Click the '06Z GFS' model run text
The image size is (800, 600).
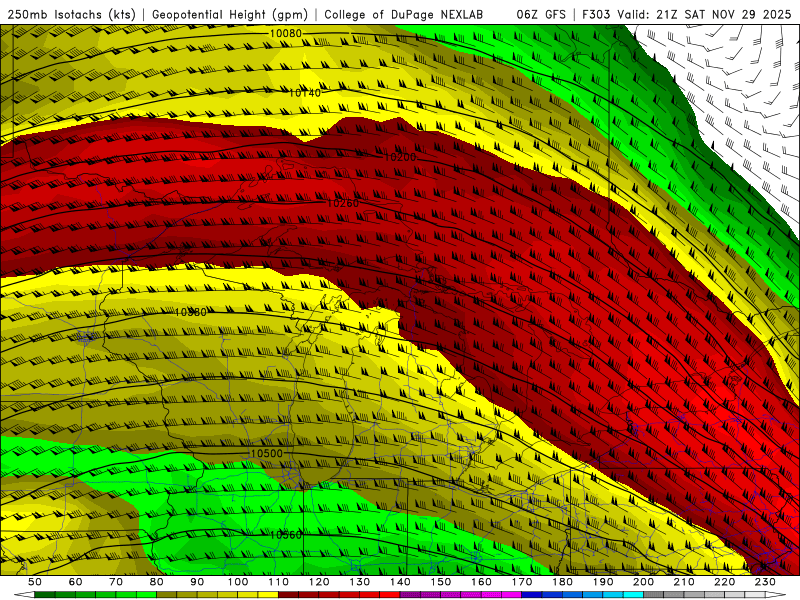pyautogui.click(x=541, y=15)
